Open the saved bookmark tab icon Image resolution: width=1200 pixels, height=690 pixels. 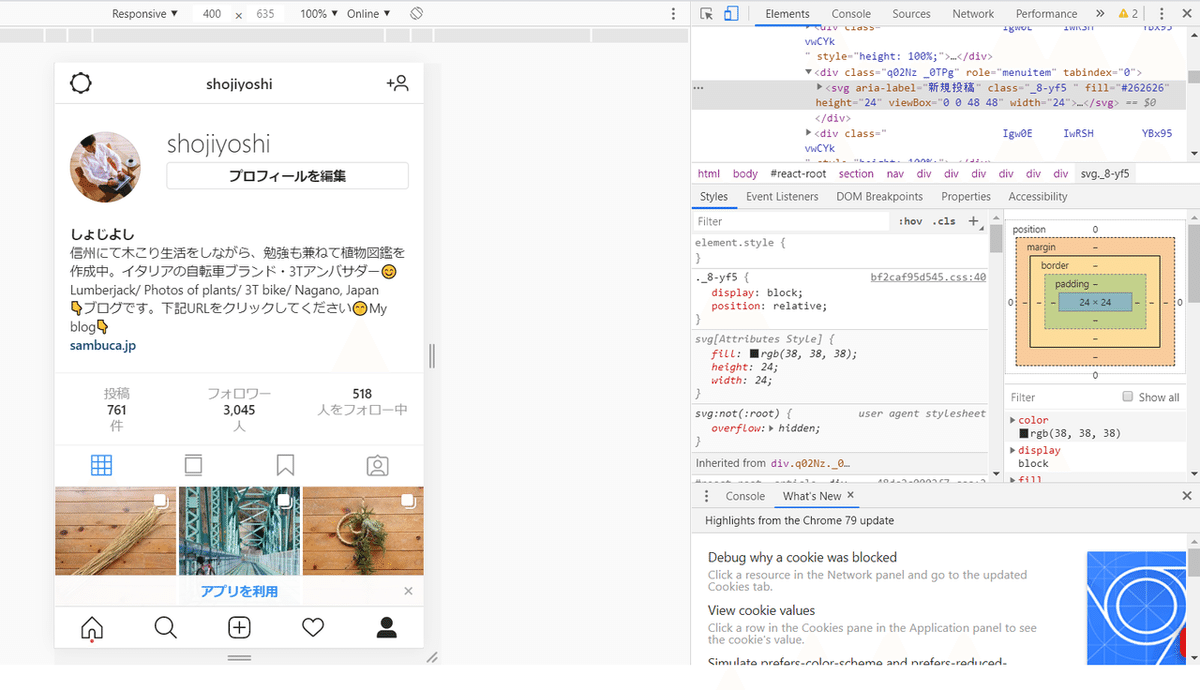click(x=285, y=465)
